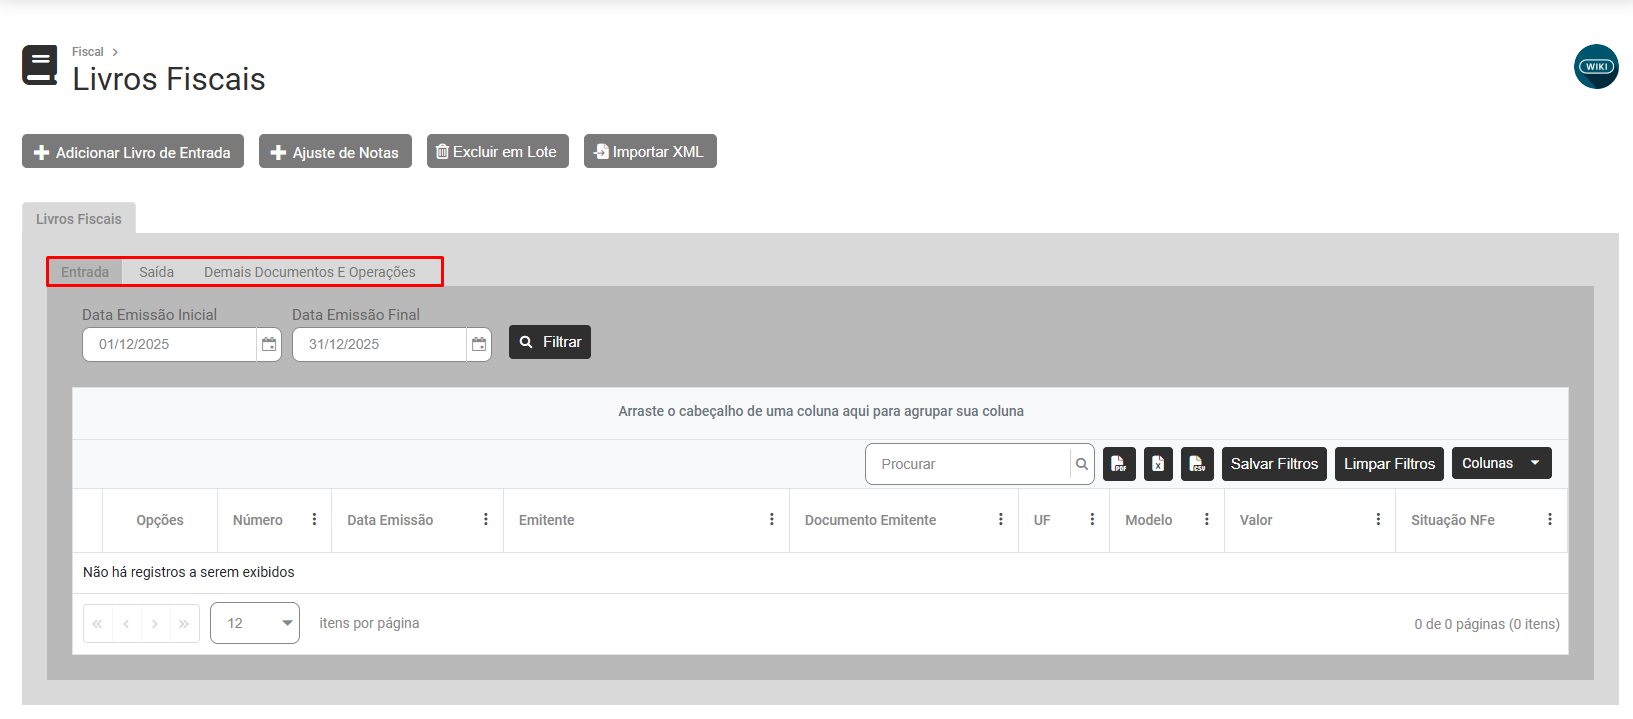Screen dimensions: 1633x719
Task: Open Emitente column options menu
Action: pos(771,520)
